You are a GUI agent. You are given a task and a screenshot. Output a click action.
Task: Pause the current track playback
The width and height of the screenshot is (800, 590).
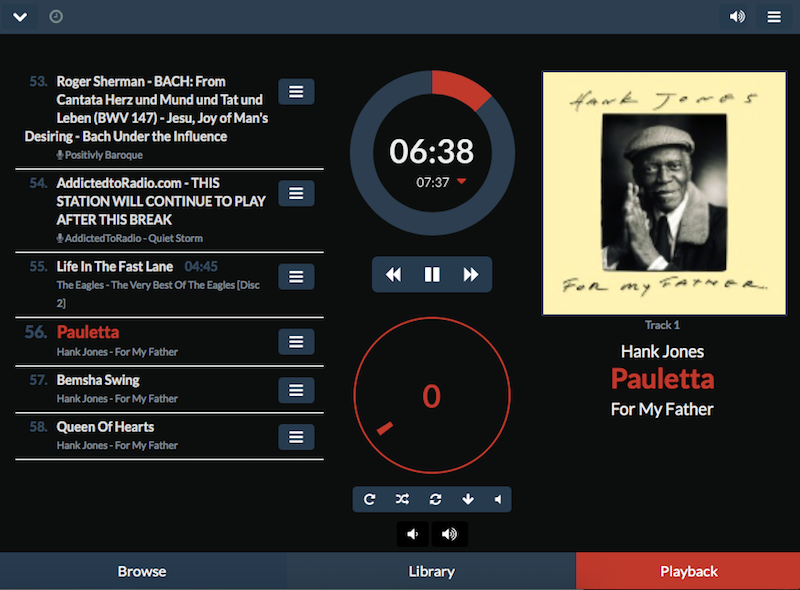(432, 275)
